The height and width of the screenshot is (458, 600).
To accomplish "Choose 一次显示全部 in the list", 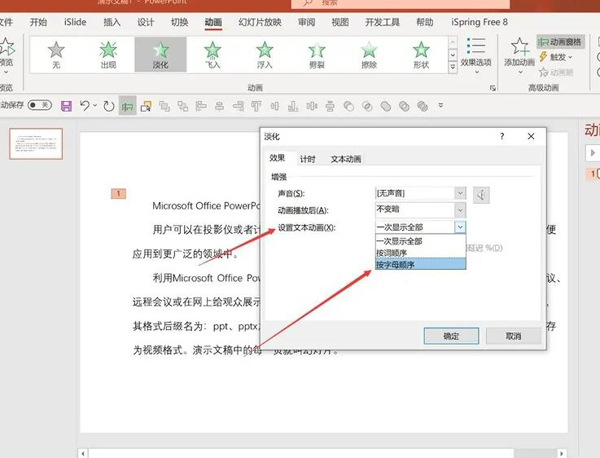I will (420, 241).
